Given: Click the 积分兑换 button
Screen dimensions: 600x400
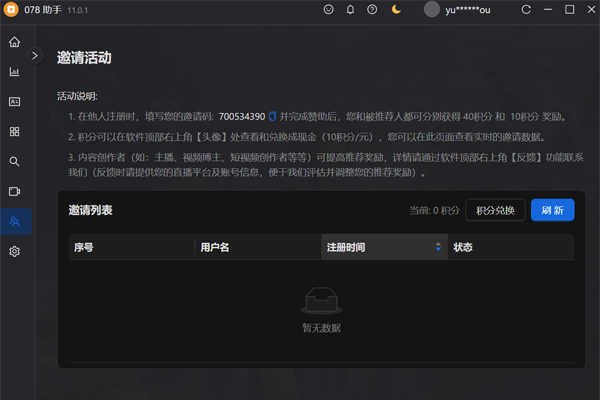Looking at the screenshot, I should [495, 210].
